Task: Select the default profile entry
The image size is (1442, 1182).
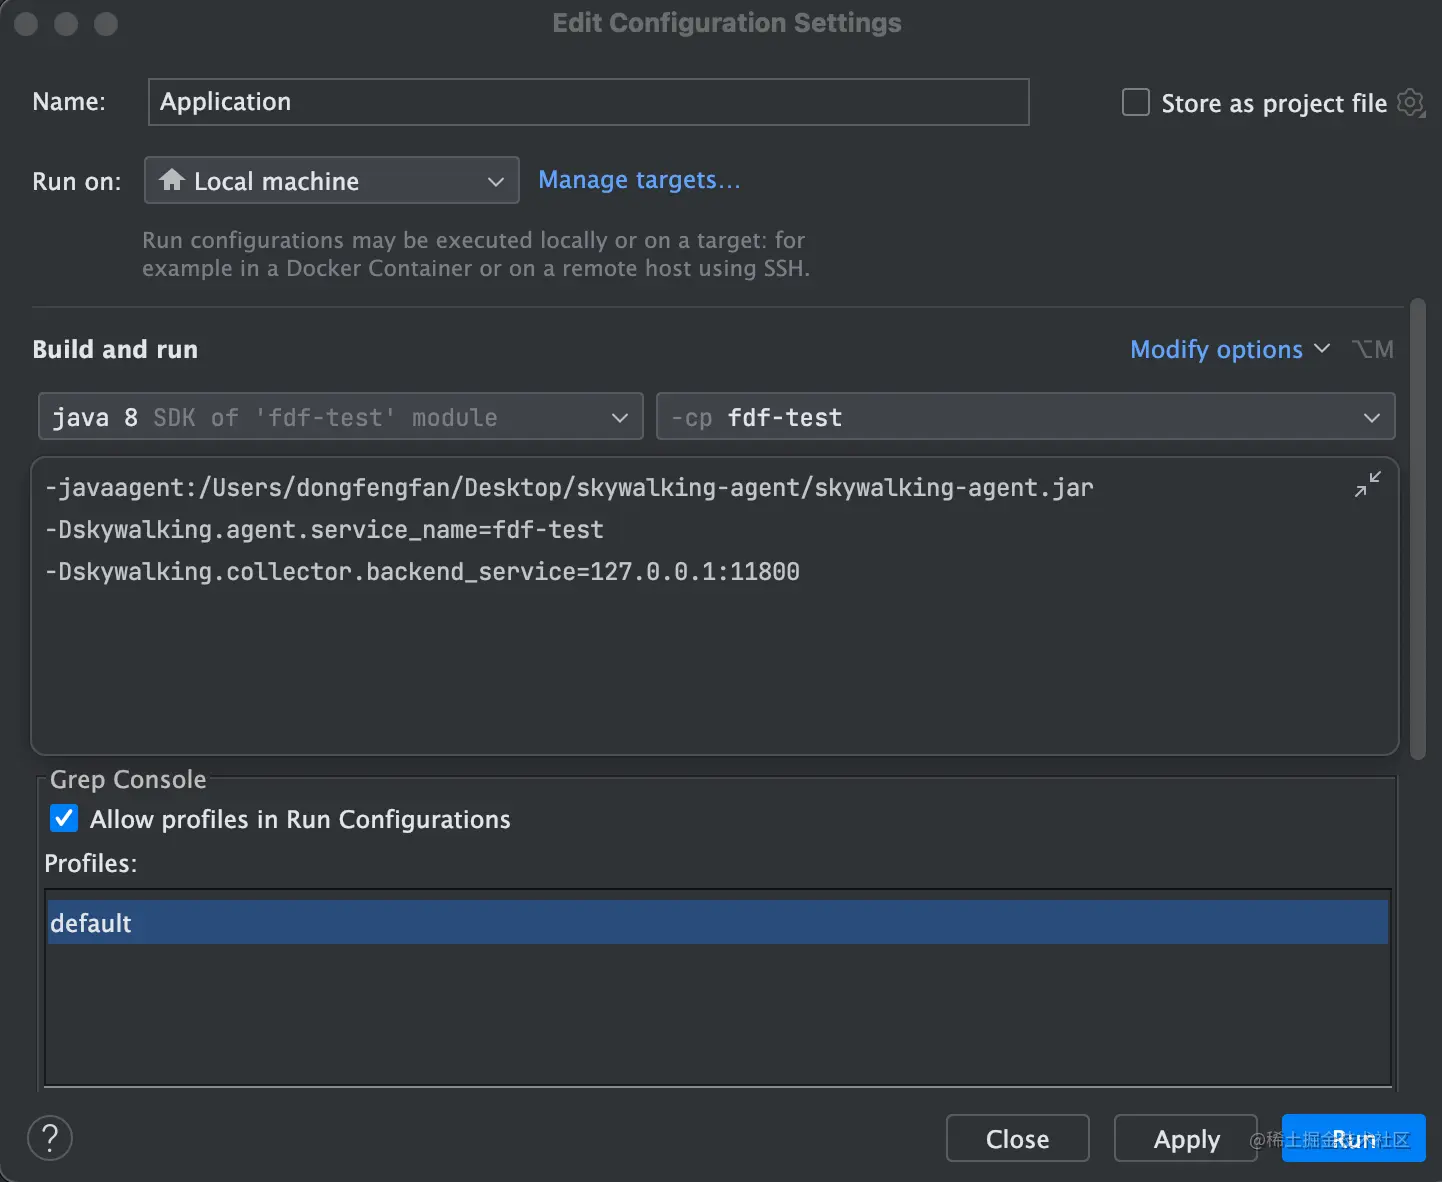Action: coord(716,923)
